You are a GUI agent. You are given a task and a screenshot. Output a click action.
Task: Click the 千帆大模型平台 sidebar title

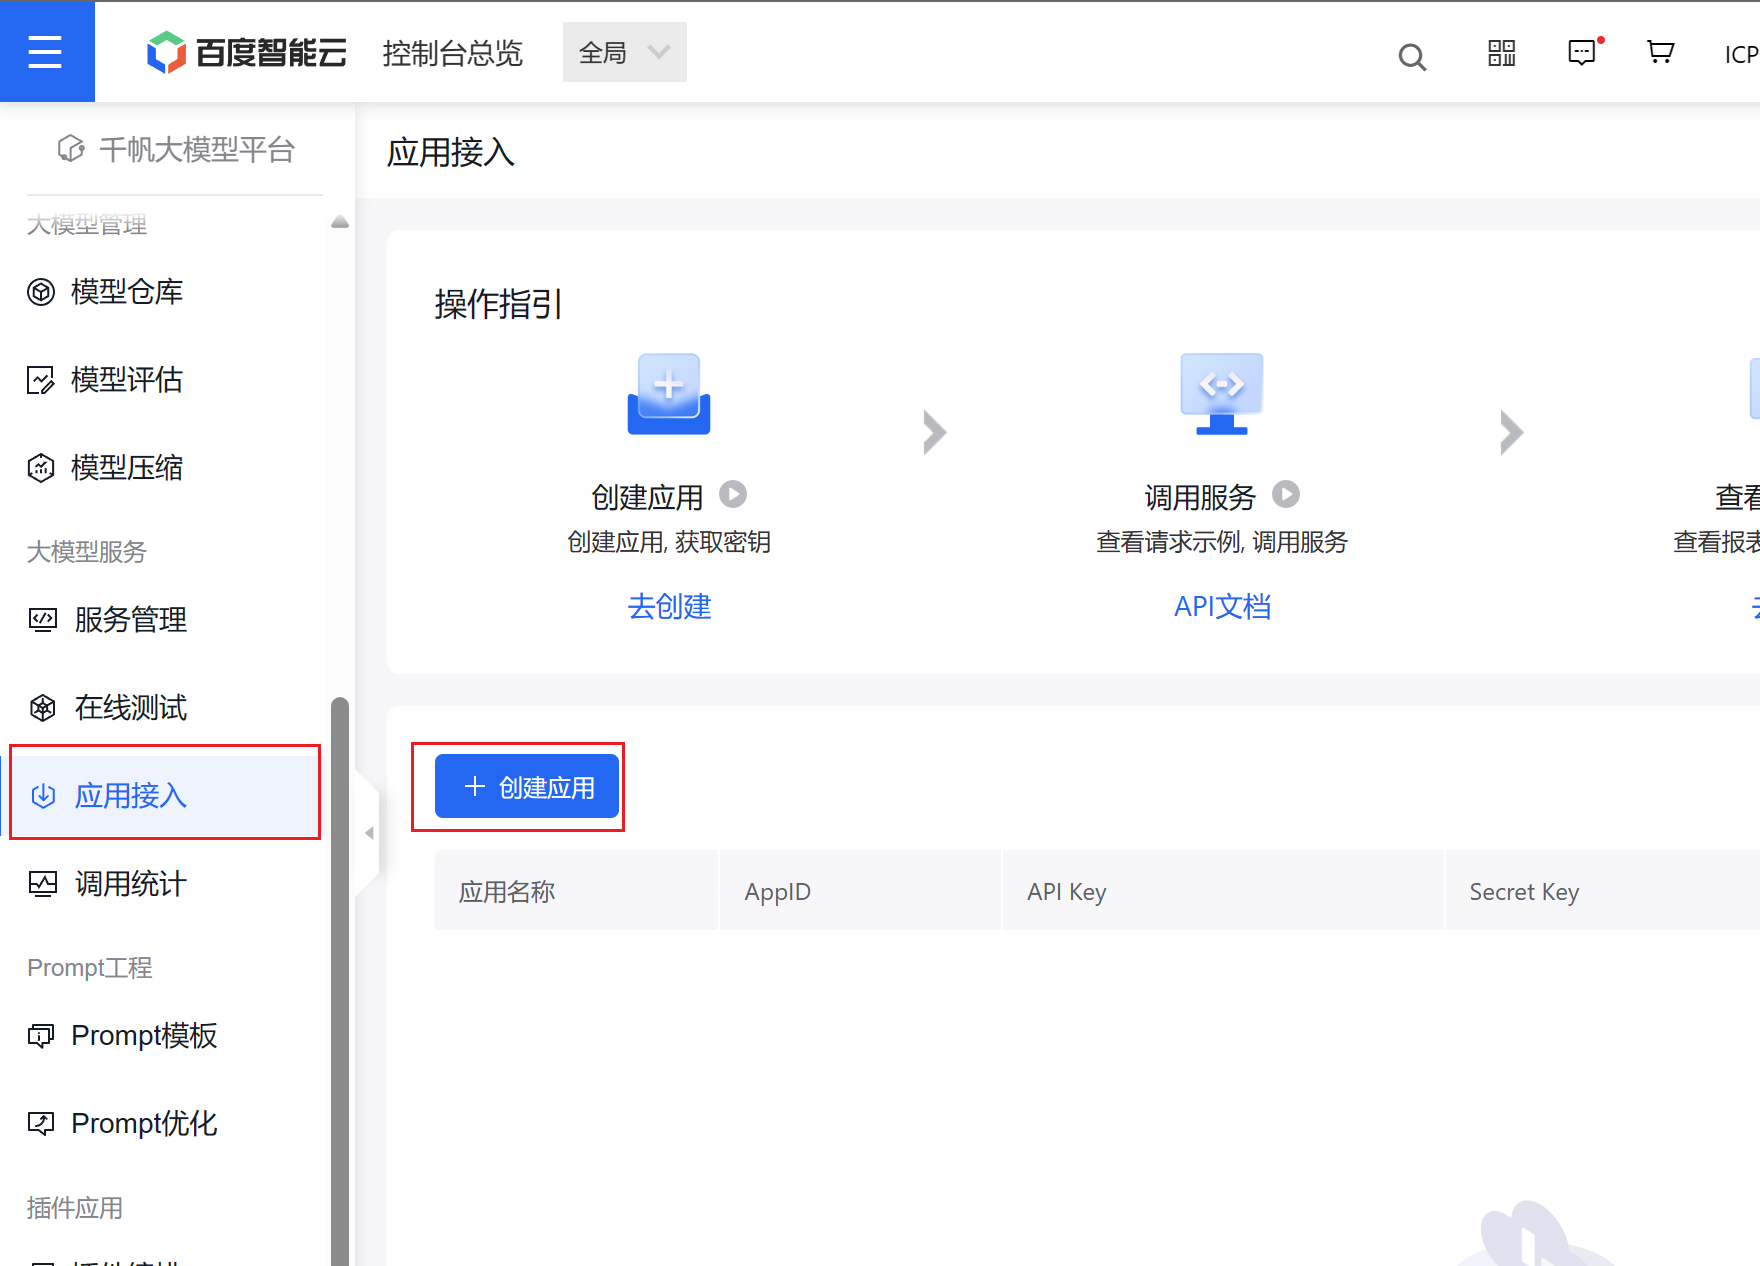pyautogui.click(x=197, y=149)
